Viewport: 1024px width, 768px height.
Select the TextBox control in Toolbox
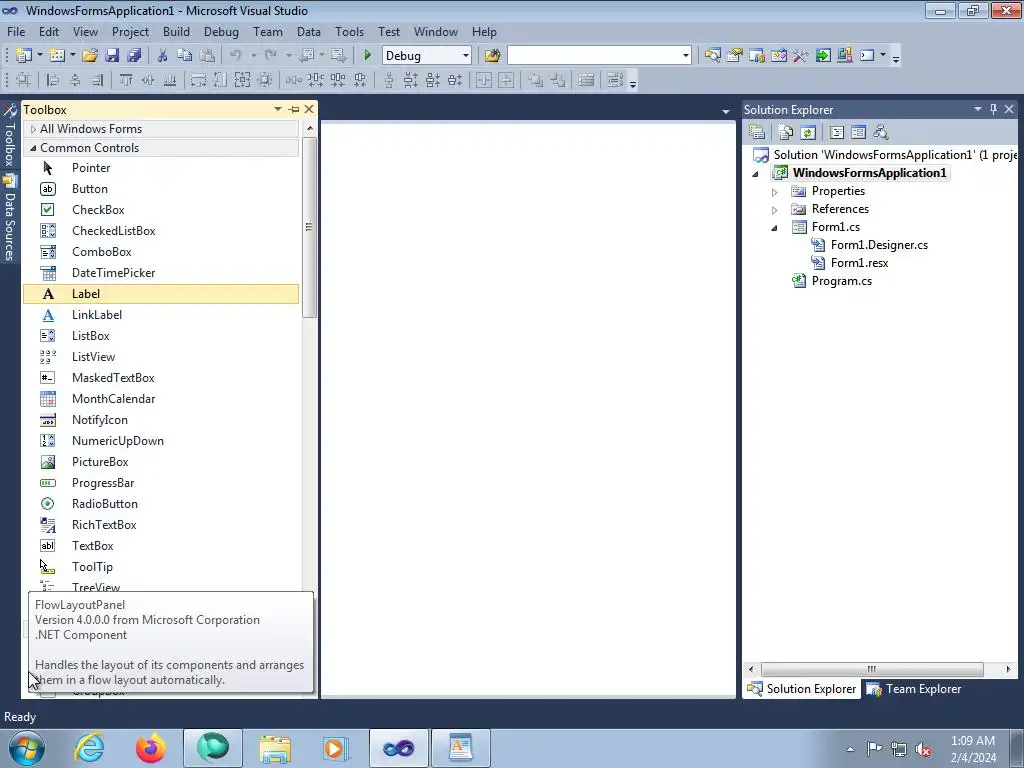click(161, 546)
